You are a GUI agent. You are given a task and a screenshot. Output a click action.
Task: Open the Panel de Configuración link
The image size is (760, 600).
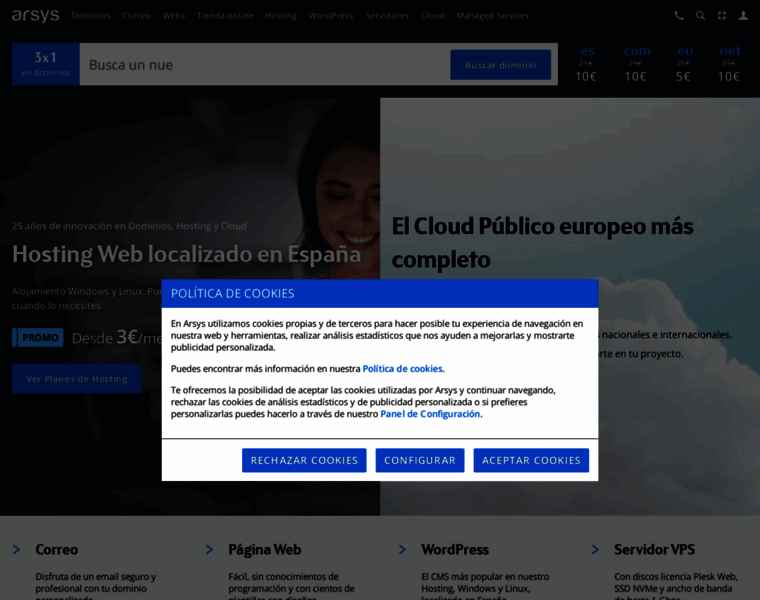click(x=430, y=414)
